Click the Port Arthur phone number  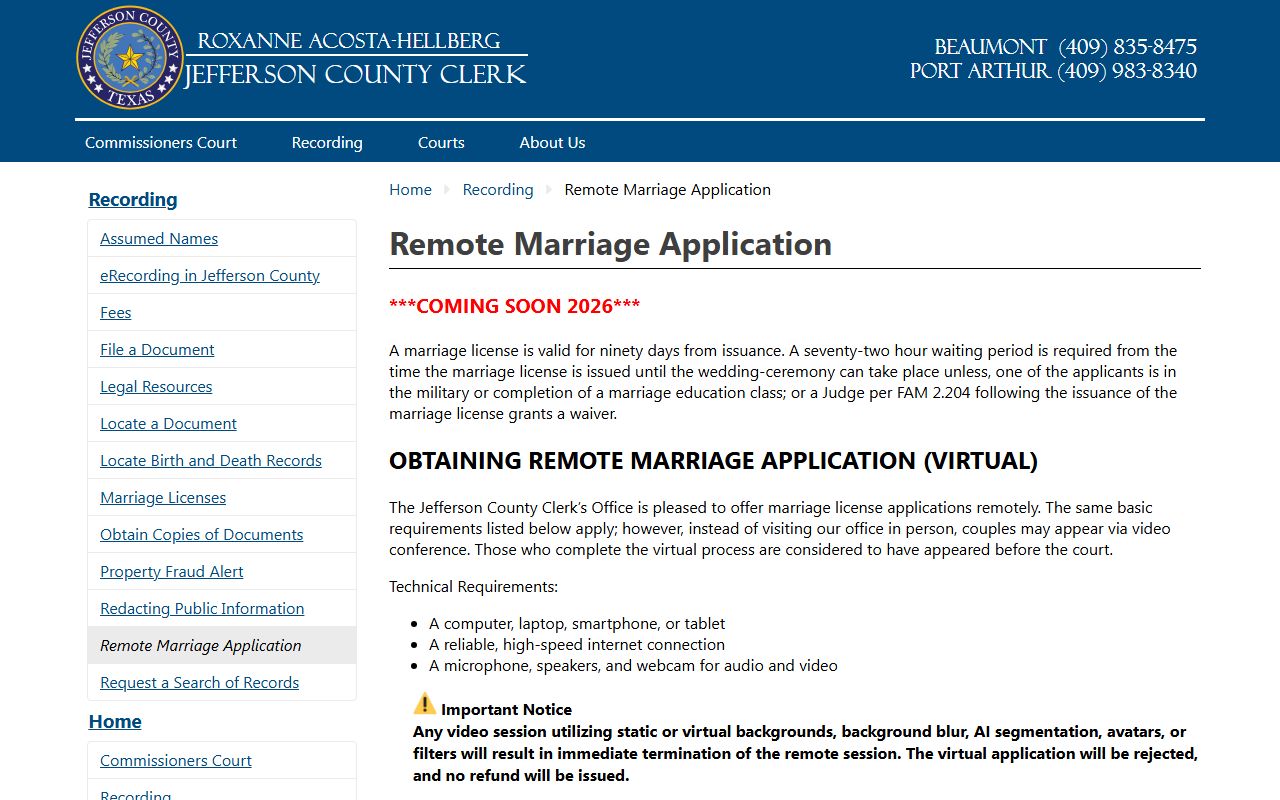click(x=1127, y=71)
